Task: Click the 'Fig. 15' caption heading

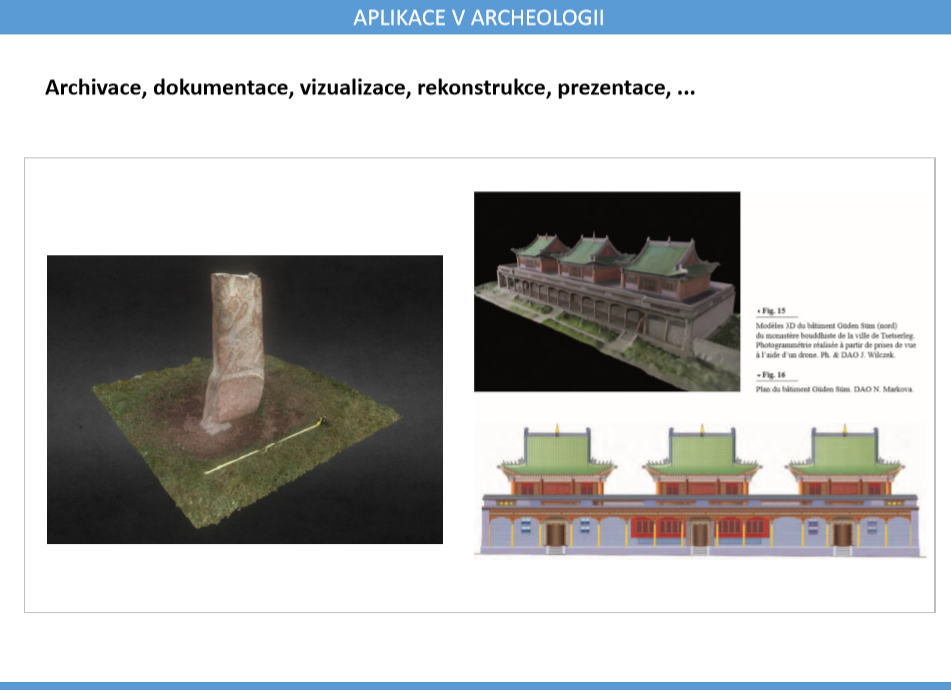Action: [772, 311]
